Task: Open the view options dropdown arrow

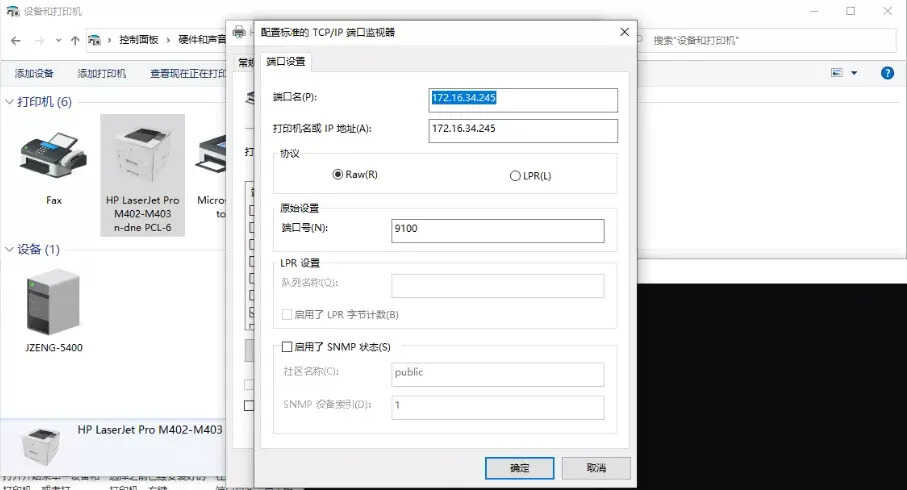Action: pyautogui.click(x=854, y=73)
